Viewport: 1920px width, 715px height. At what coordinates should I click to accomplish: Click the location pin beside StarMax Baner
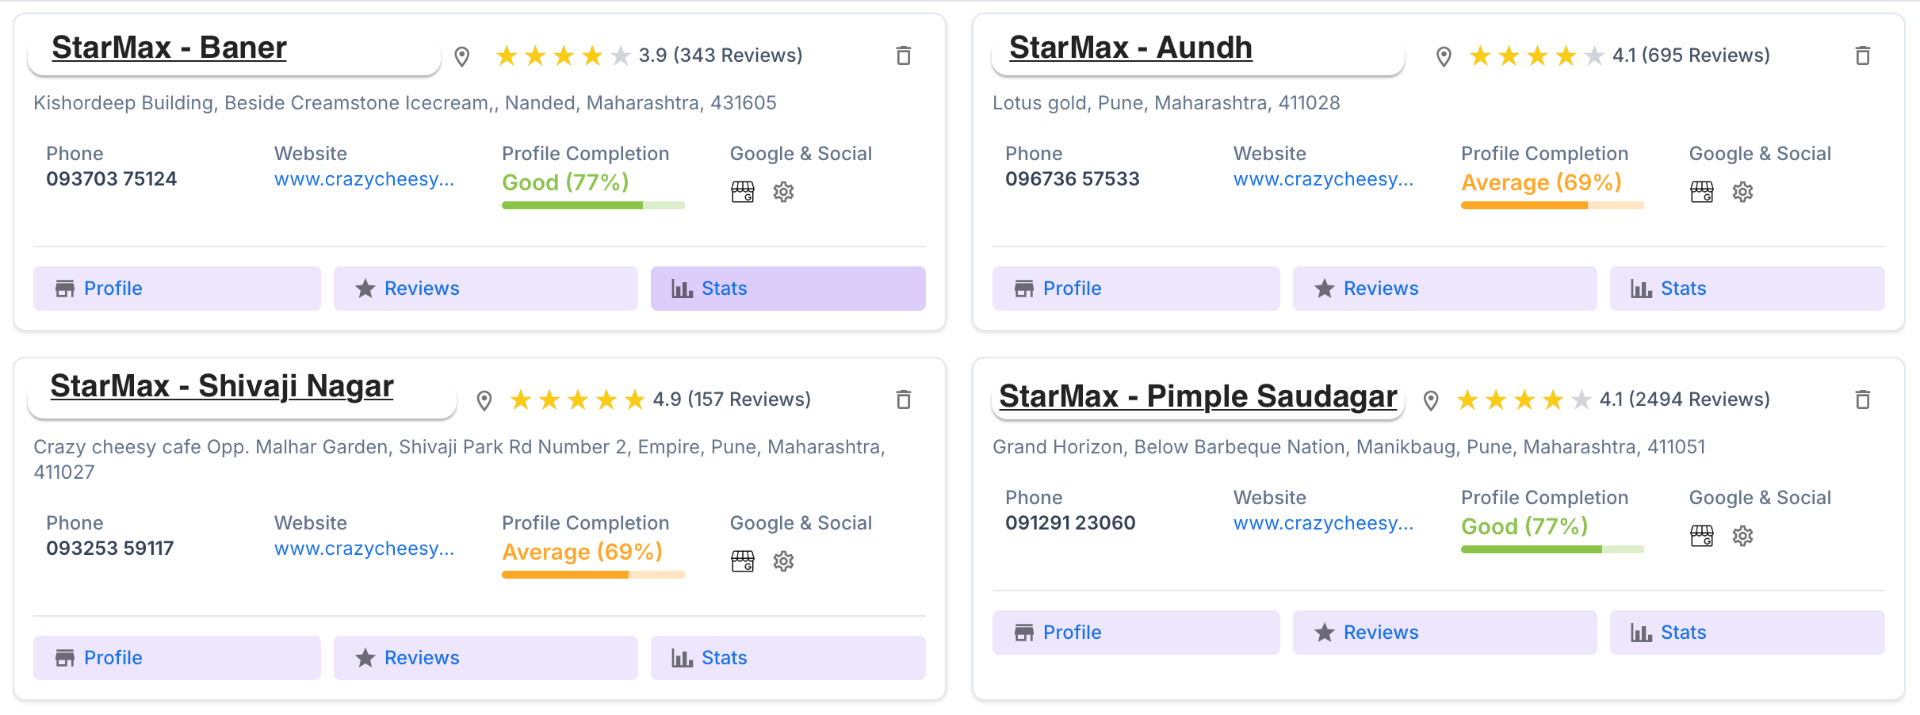coord(461,56)
